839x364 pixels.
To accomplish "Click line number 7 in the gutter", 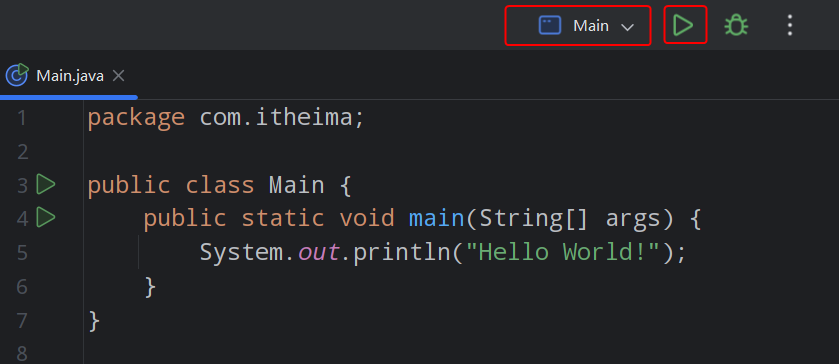I will [22, 320].
